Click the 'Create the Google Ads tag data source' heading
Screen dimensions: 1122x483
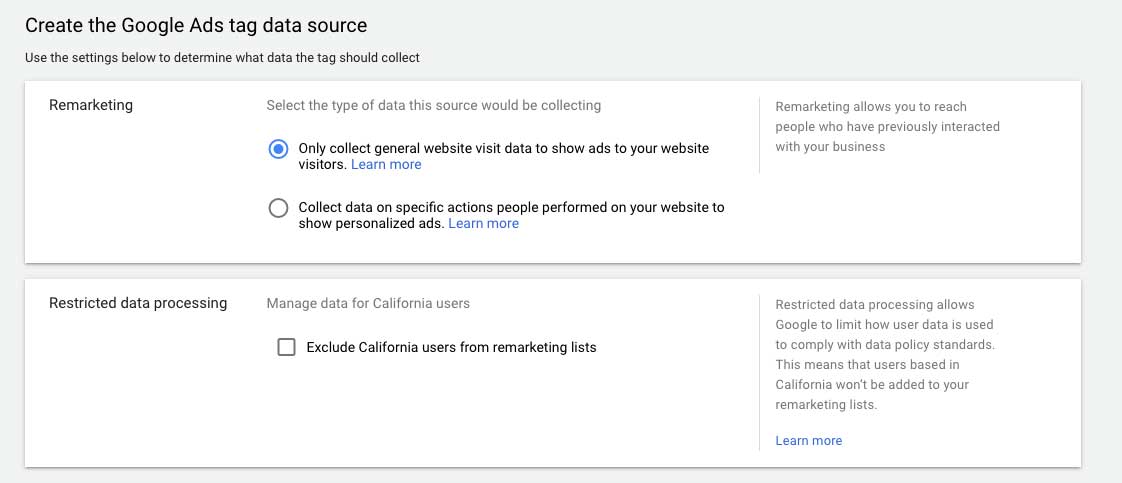tap(196, 26)
